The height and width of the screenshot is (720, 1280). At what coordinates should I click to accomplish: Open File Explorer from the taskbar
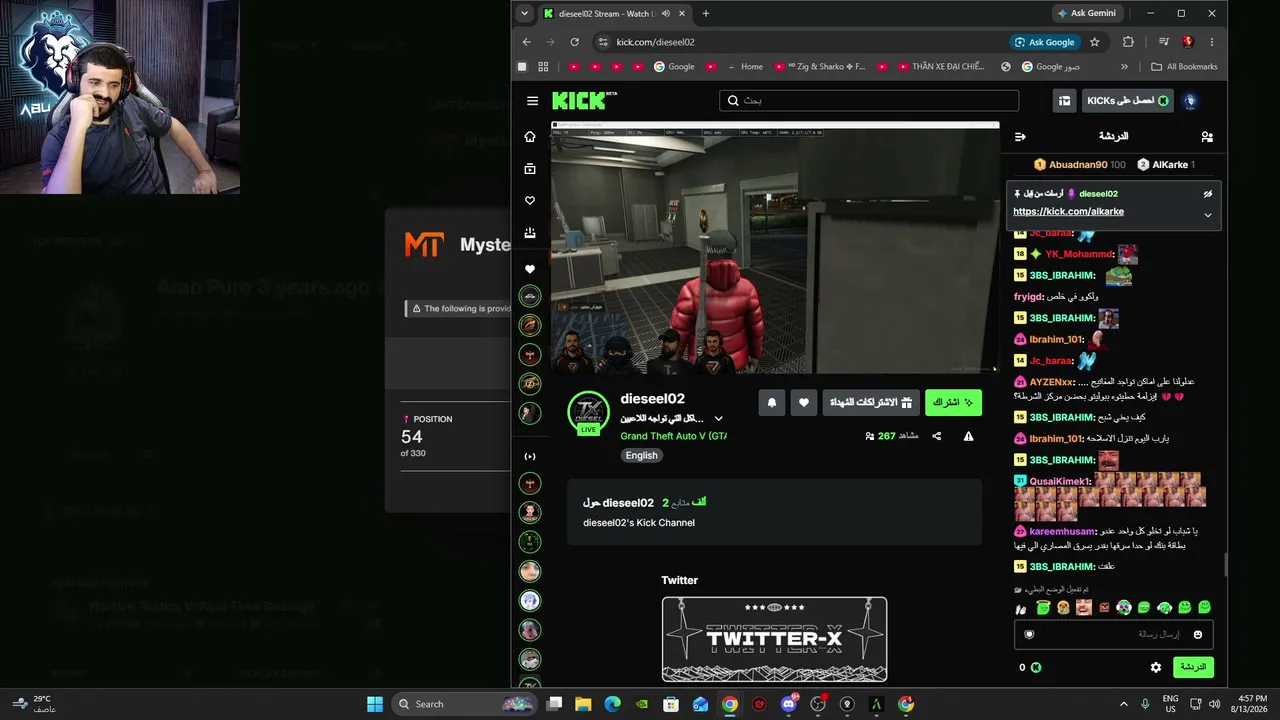click(583, 704)
